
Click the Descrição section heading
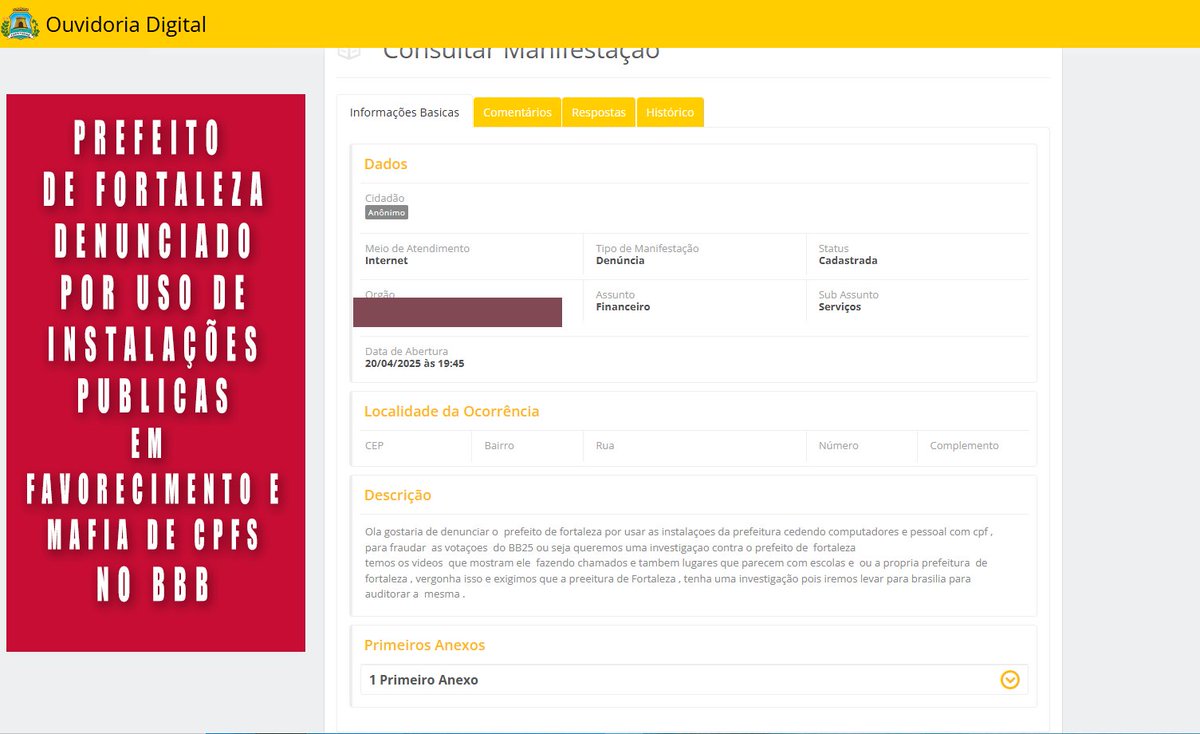pyautogui.click(x=398, y=495)
